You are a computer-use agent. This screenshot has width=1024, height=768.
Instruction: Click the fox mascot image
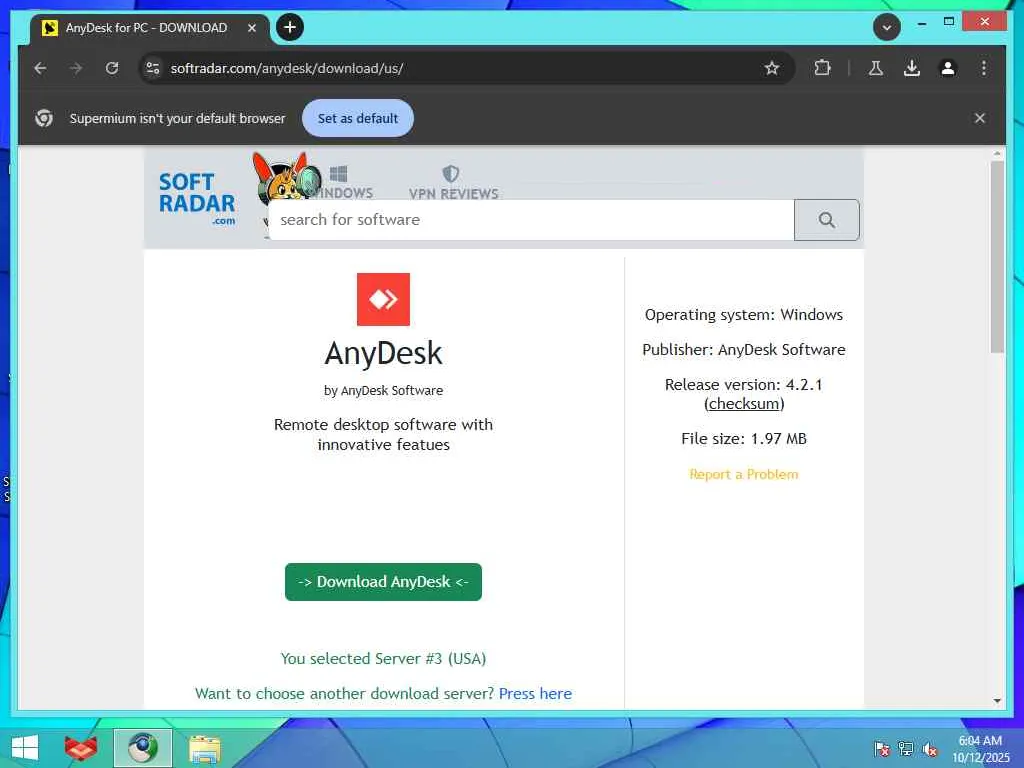(286, 176)
